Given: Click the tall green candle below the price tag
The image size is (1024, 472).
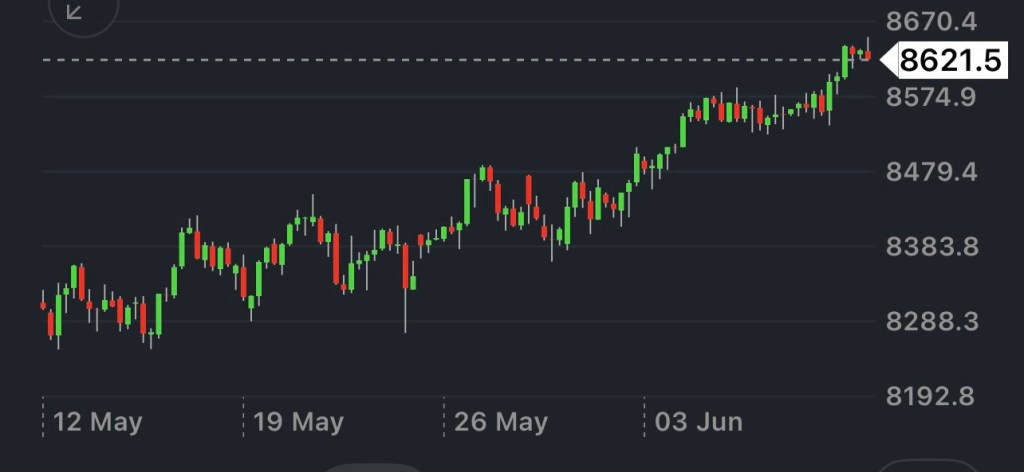Looking at the screenshot, I should click(x=845, y=62).
